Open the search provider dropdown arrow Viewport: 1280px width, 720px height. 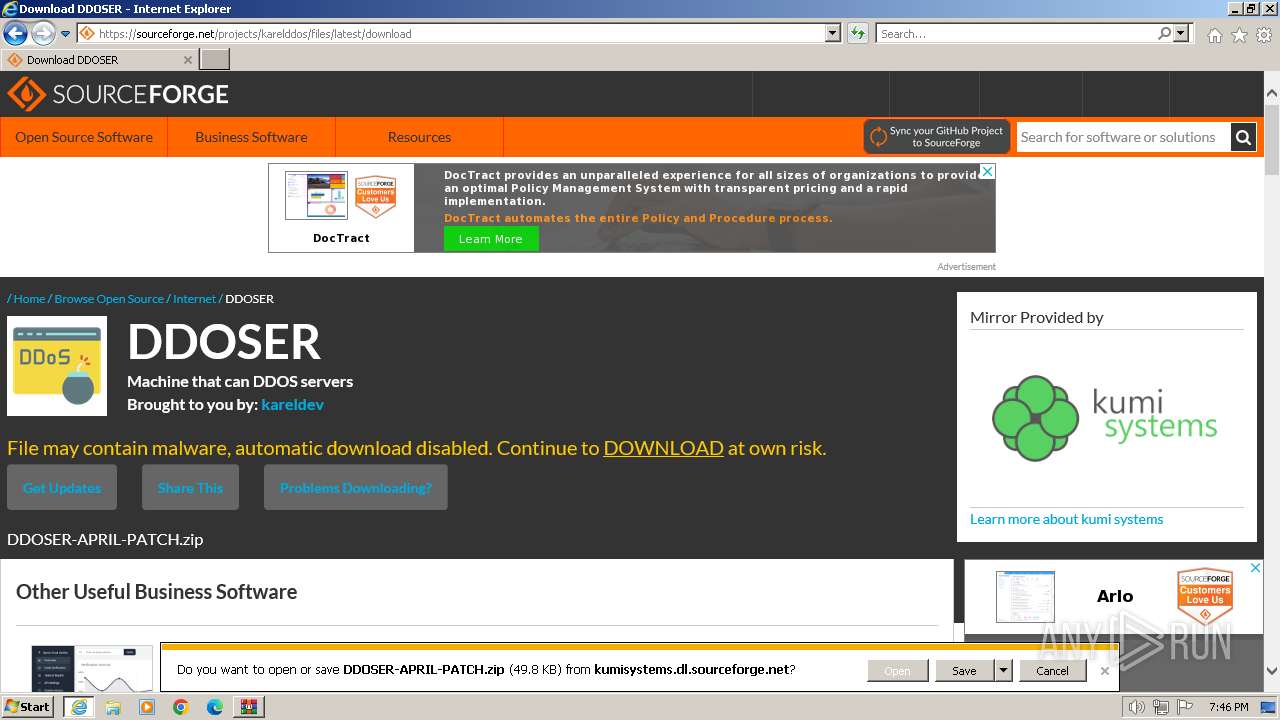coord(1181,33)
